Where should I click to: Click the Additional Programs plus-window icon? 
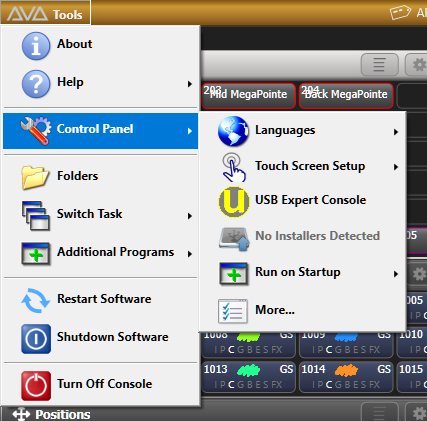click(36, 254)
